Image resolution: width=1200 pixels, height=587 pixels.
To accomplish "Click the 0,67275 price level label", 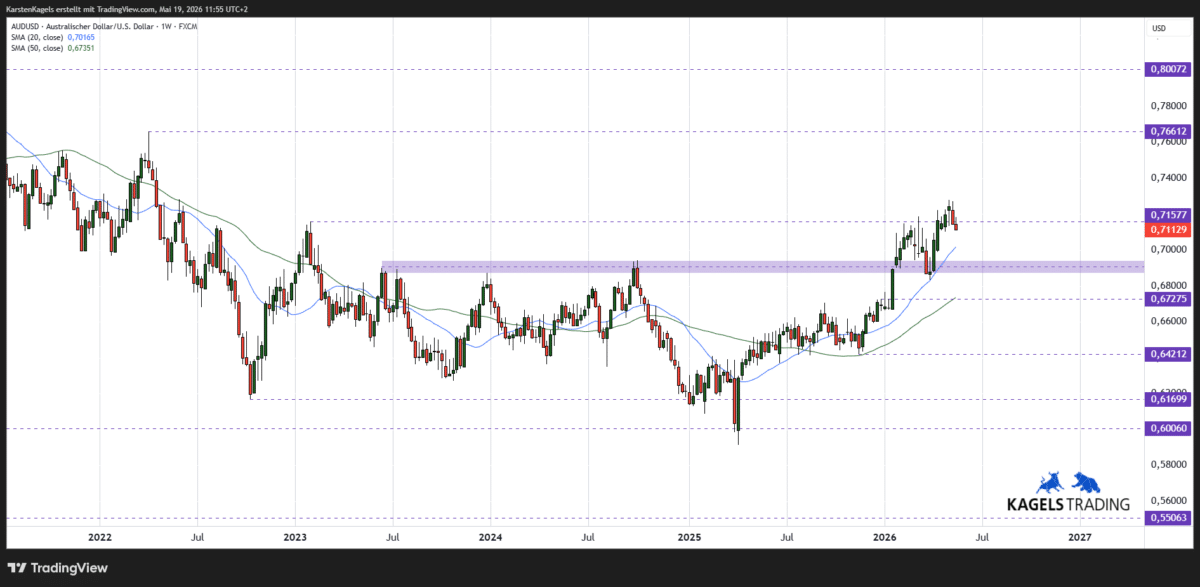I will [x=1168, y=298].
